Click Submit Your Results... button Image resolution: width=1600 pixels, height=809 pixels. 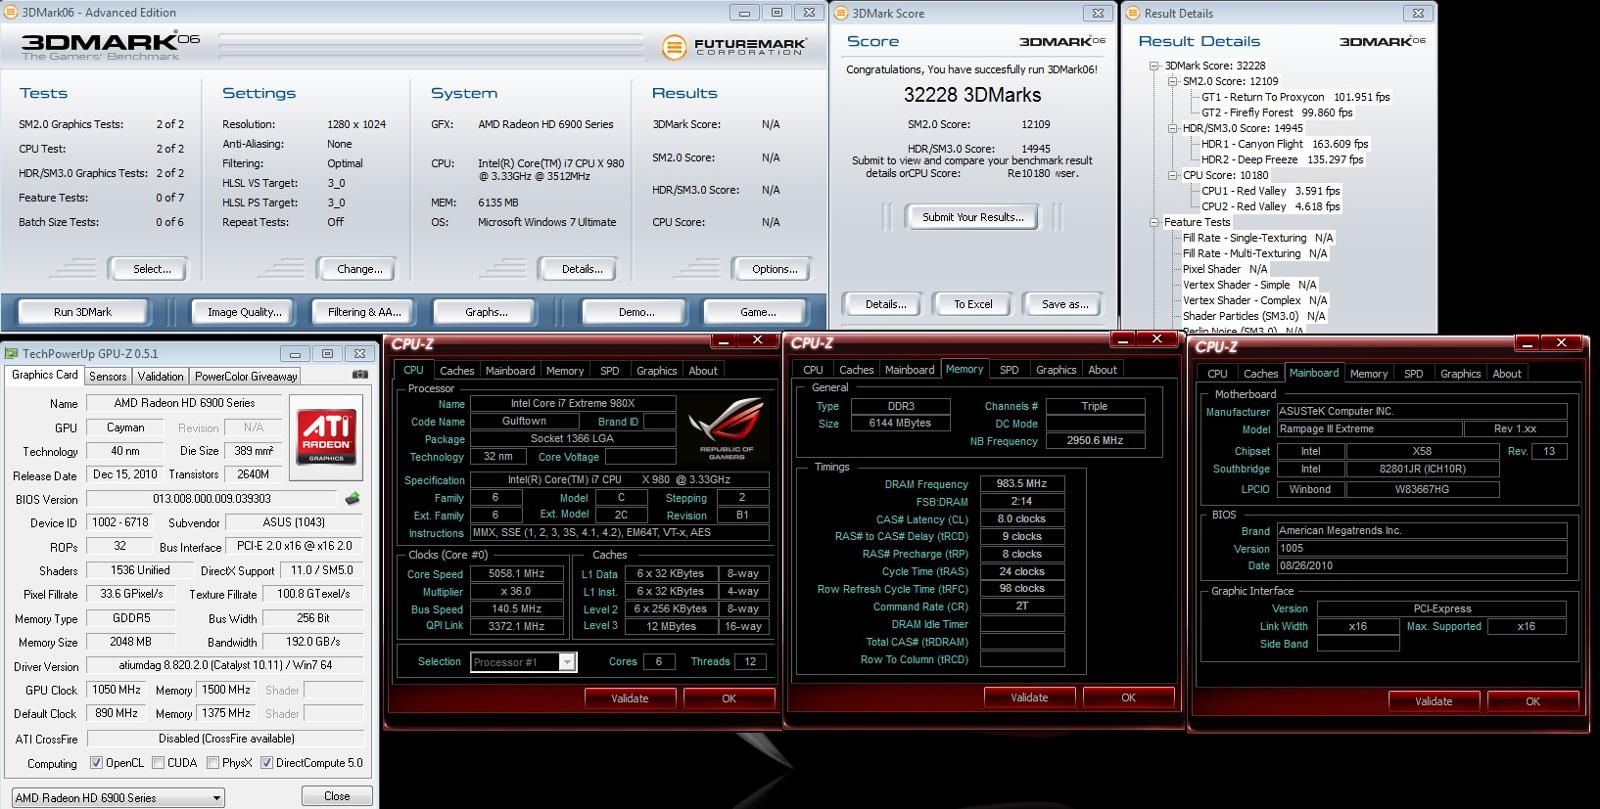click(973, 217)
